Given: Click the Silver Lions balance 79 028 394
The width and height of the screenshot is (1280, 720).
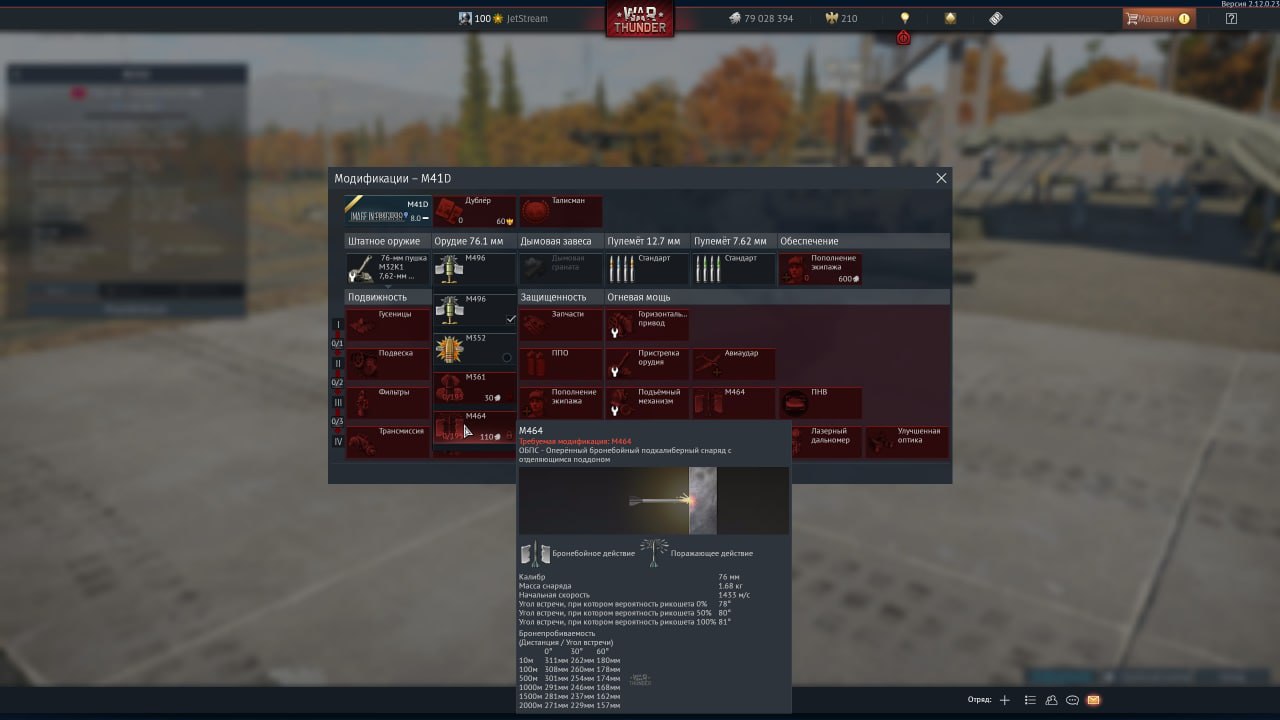Looking at the screenshot, I should click(760, 18).
